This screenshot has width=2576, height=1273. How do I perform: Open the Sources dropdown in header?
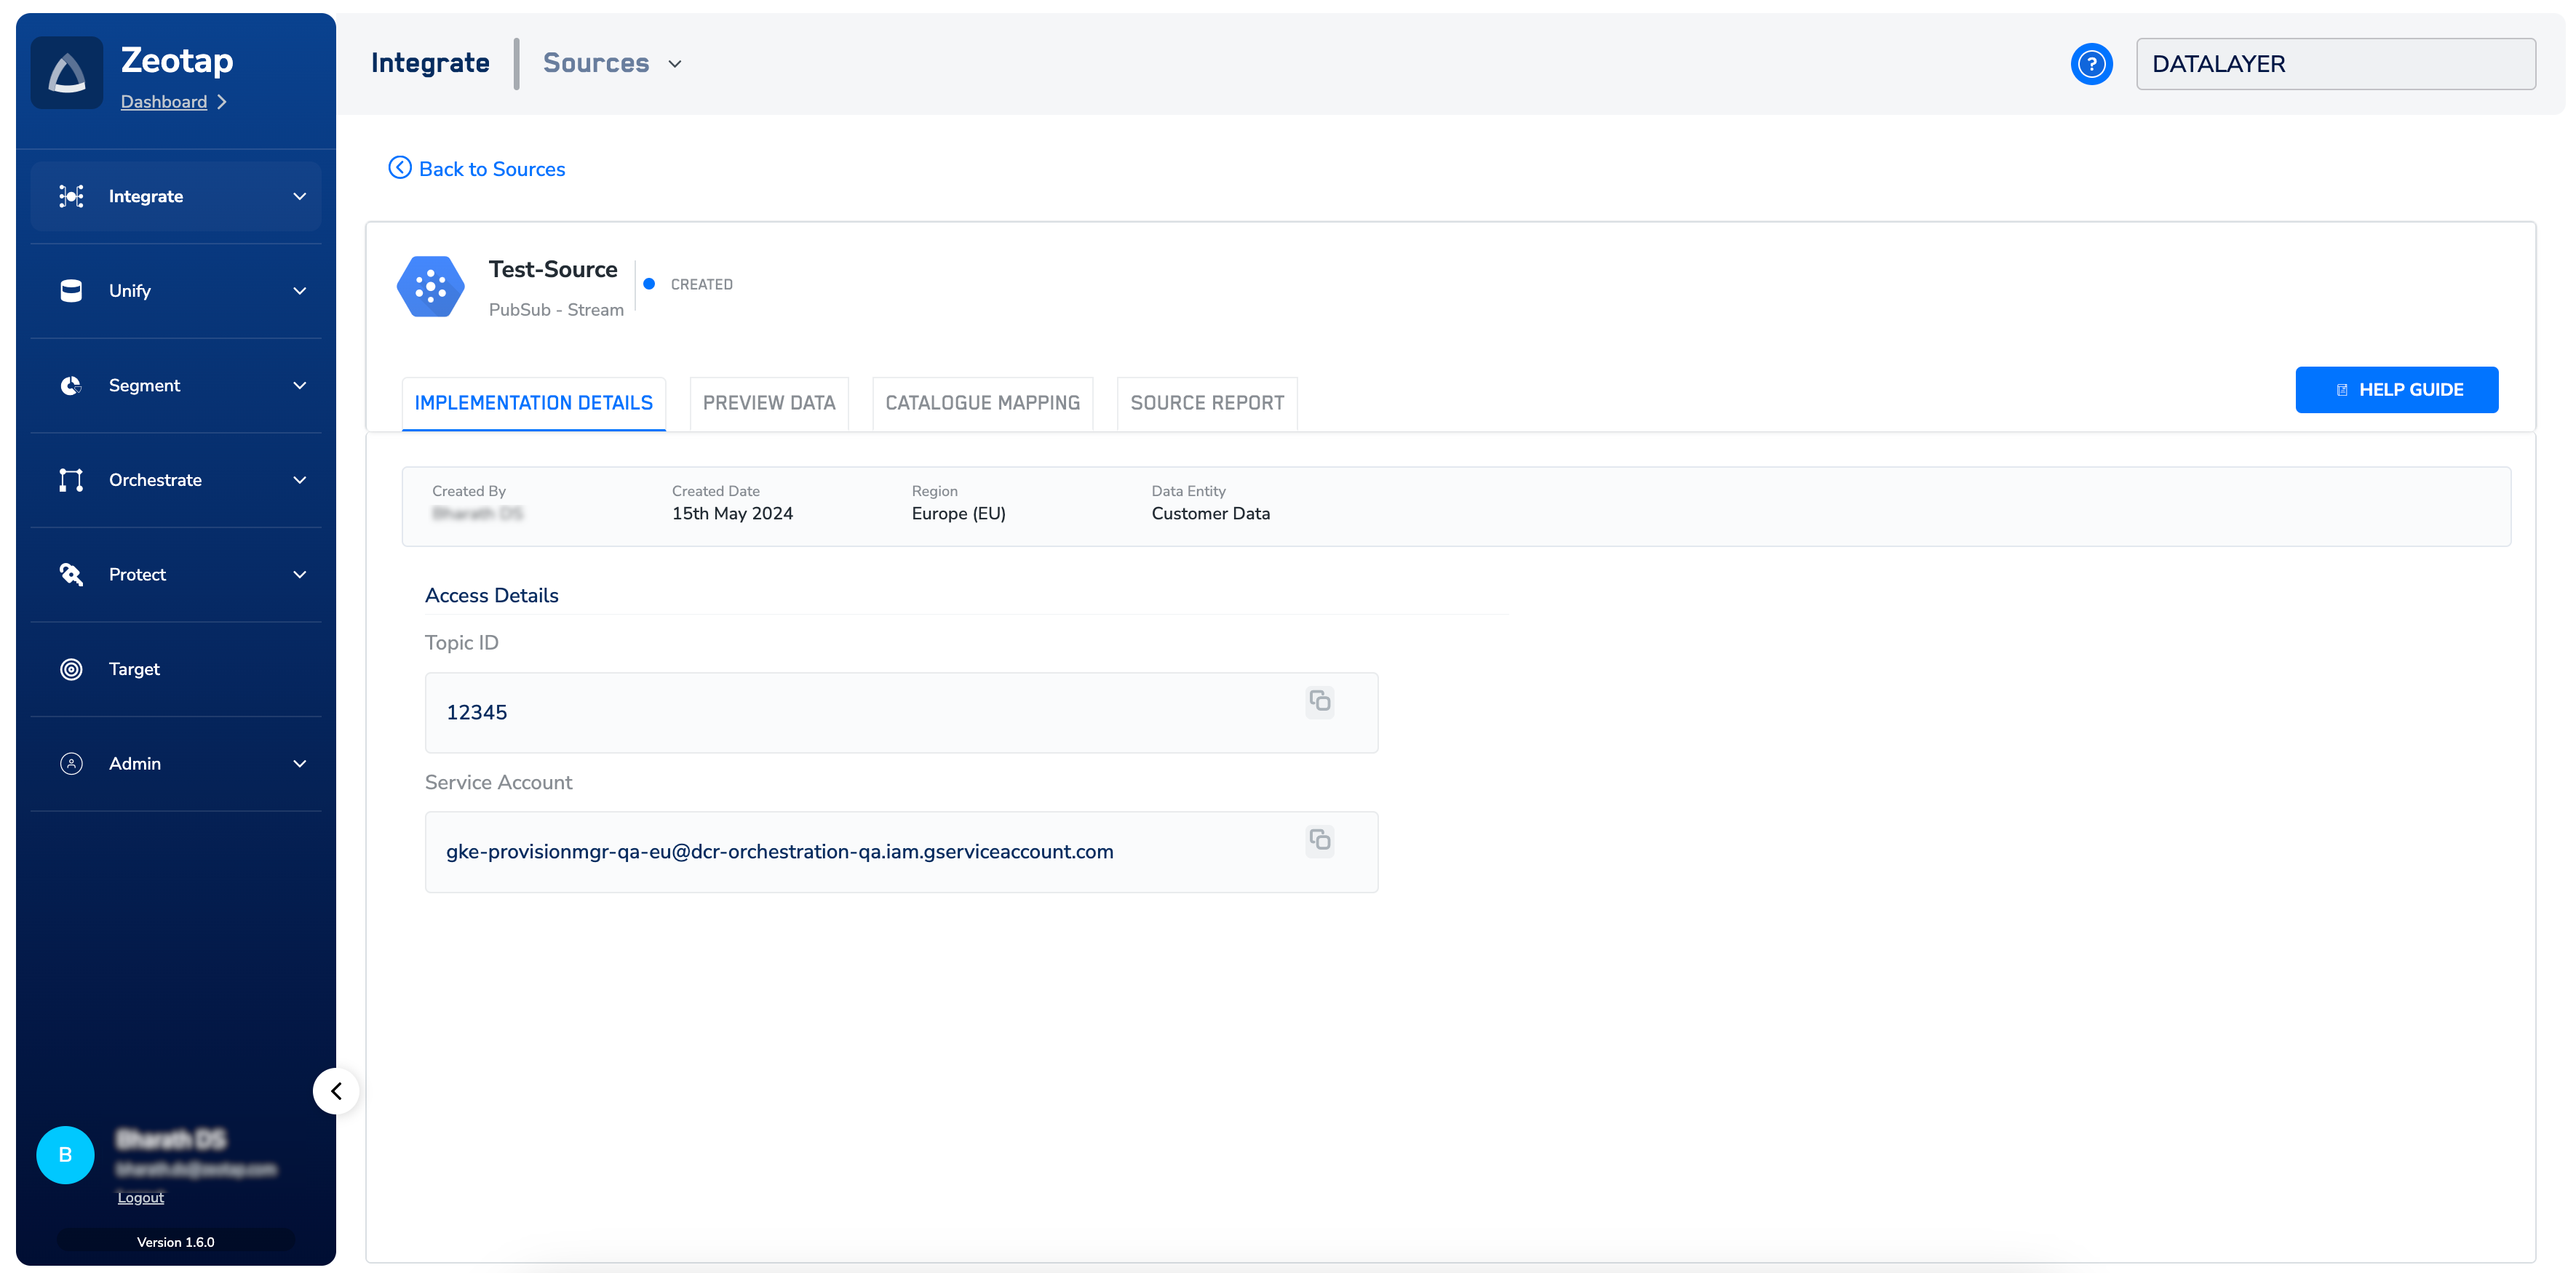612,63
